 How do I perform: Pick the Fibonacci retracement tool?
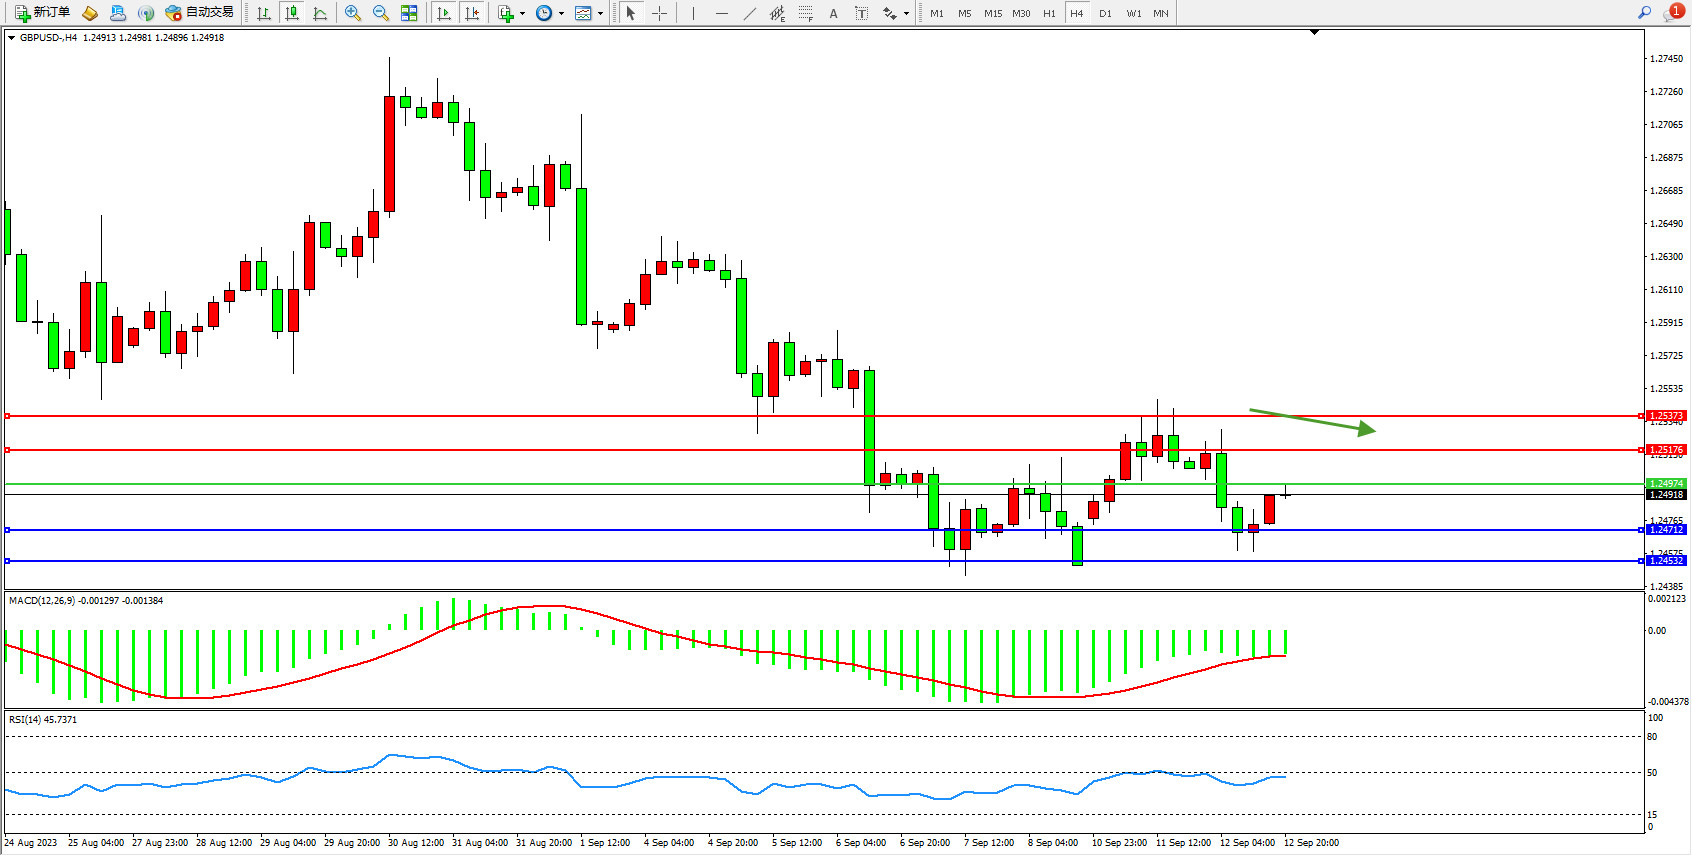805,13
